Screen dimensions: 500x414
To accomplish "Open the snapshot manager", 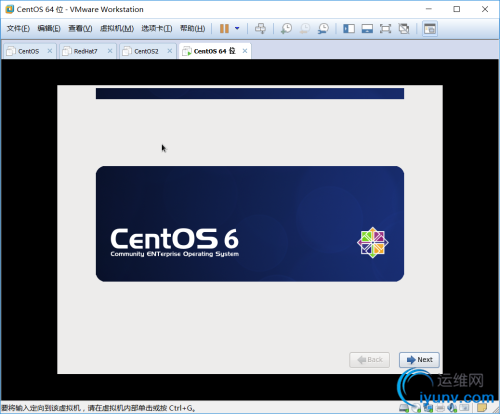I will click(x=323, y=29).
